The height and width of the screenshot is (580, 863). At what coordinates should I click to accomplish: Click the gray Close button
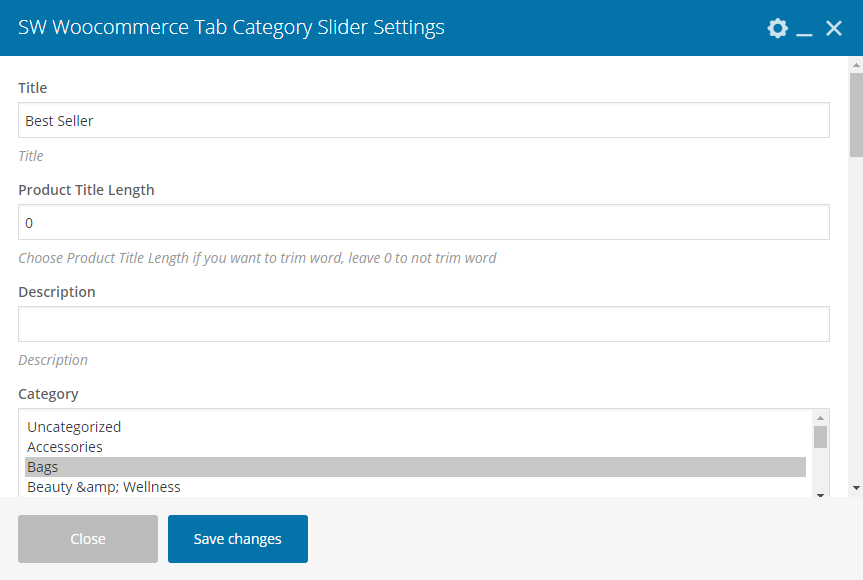88,539
